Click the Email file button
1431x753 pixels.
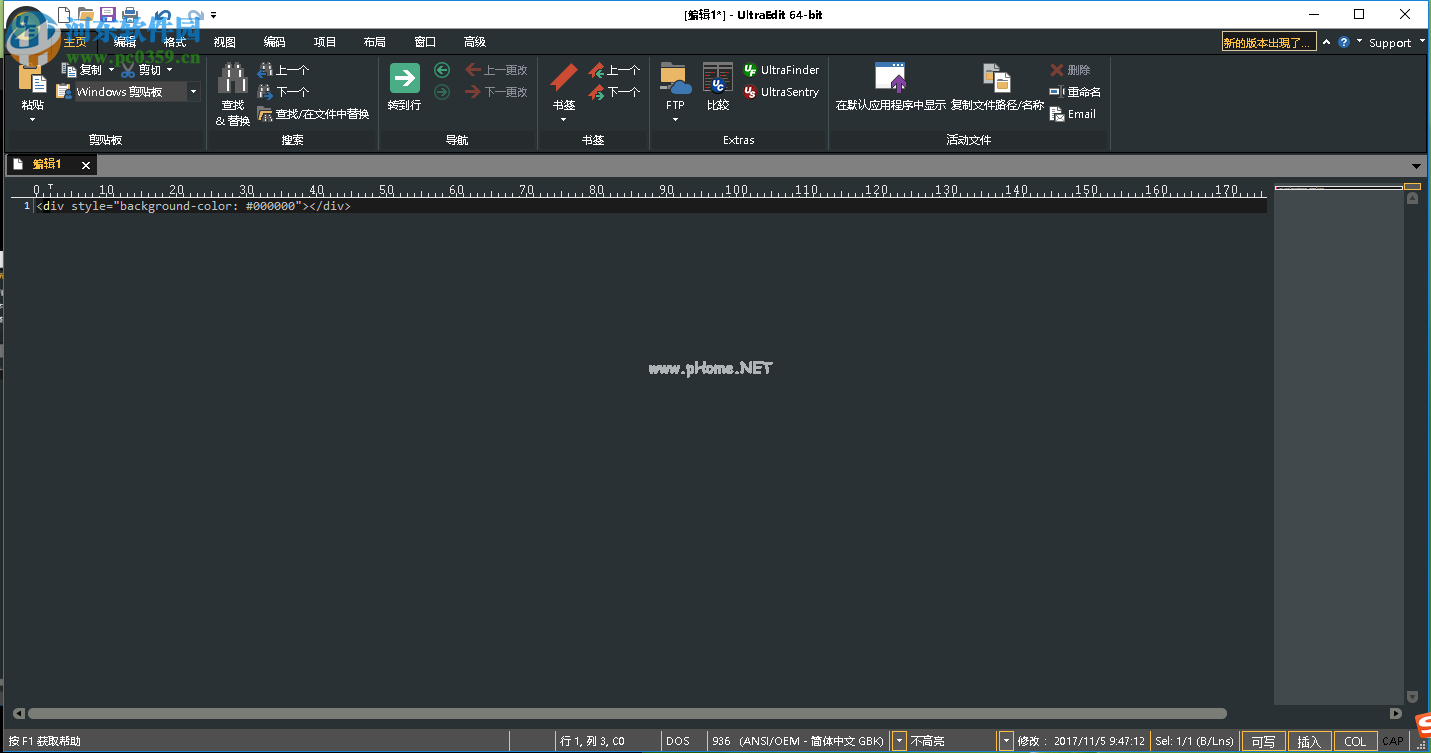coord(1073,114)
